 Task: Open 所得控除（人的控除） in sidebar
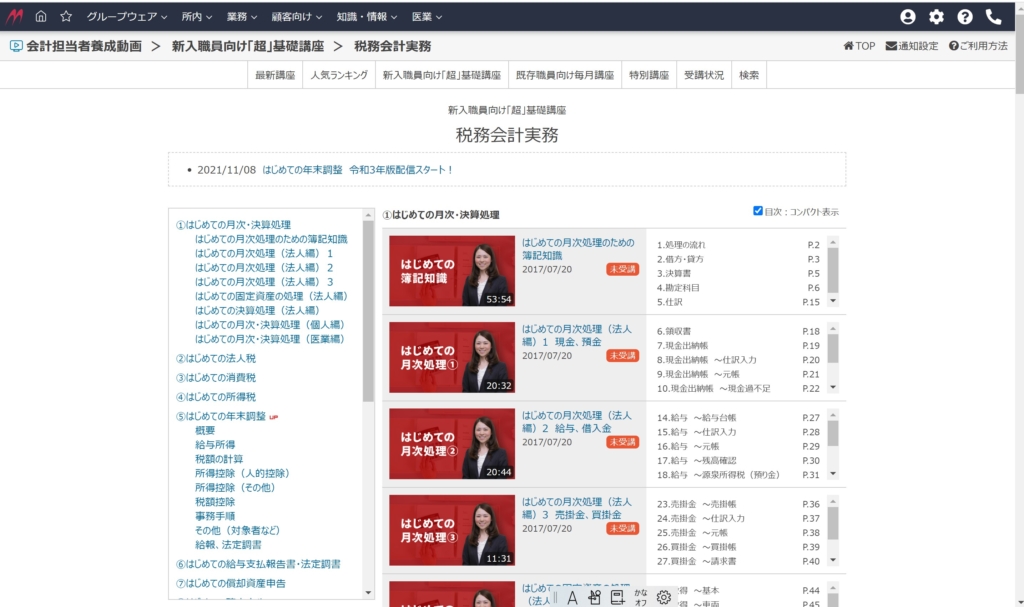pos(242,473)
